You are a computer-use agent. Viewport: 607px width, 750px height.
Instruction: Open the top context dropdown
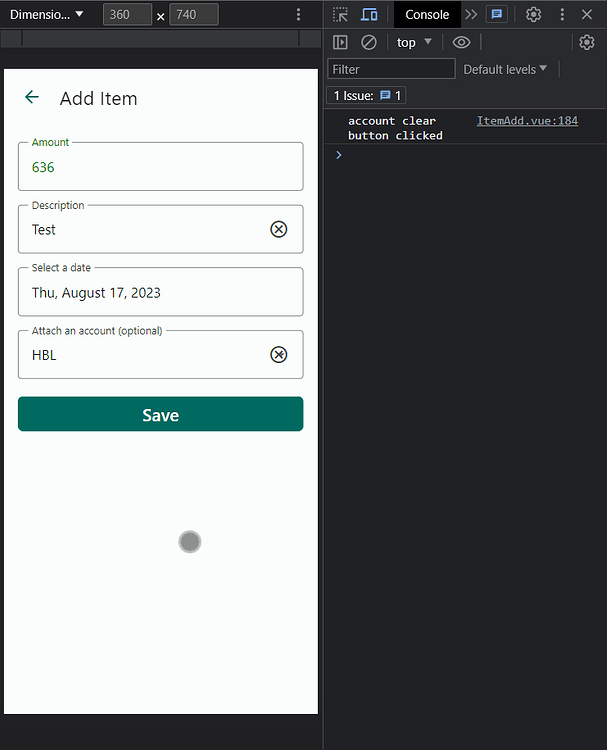tap(414, 43)
